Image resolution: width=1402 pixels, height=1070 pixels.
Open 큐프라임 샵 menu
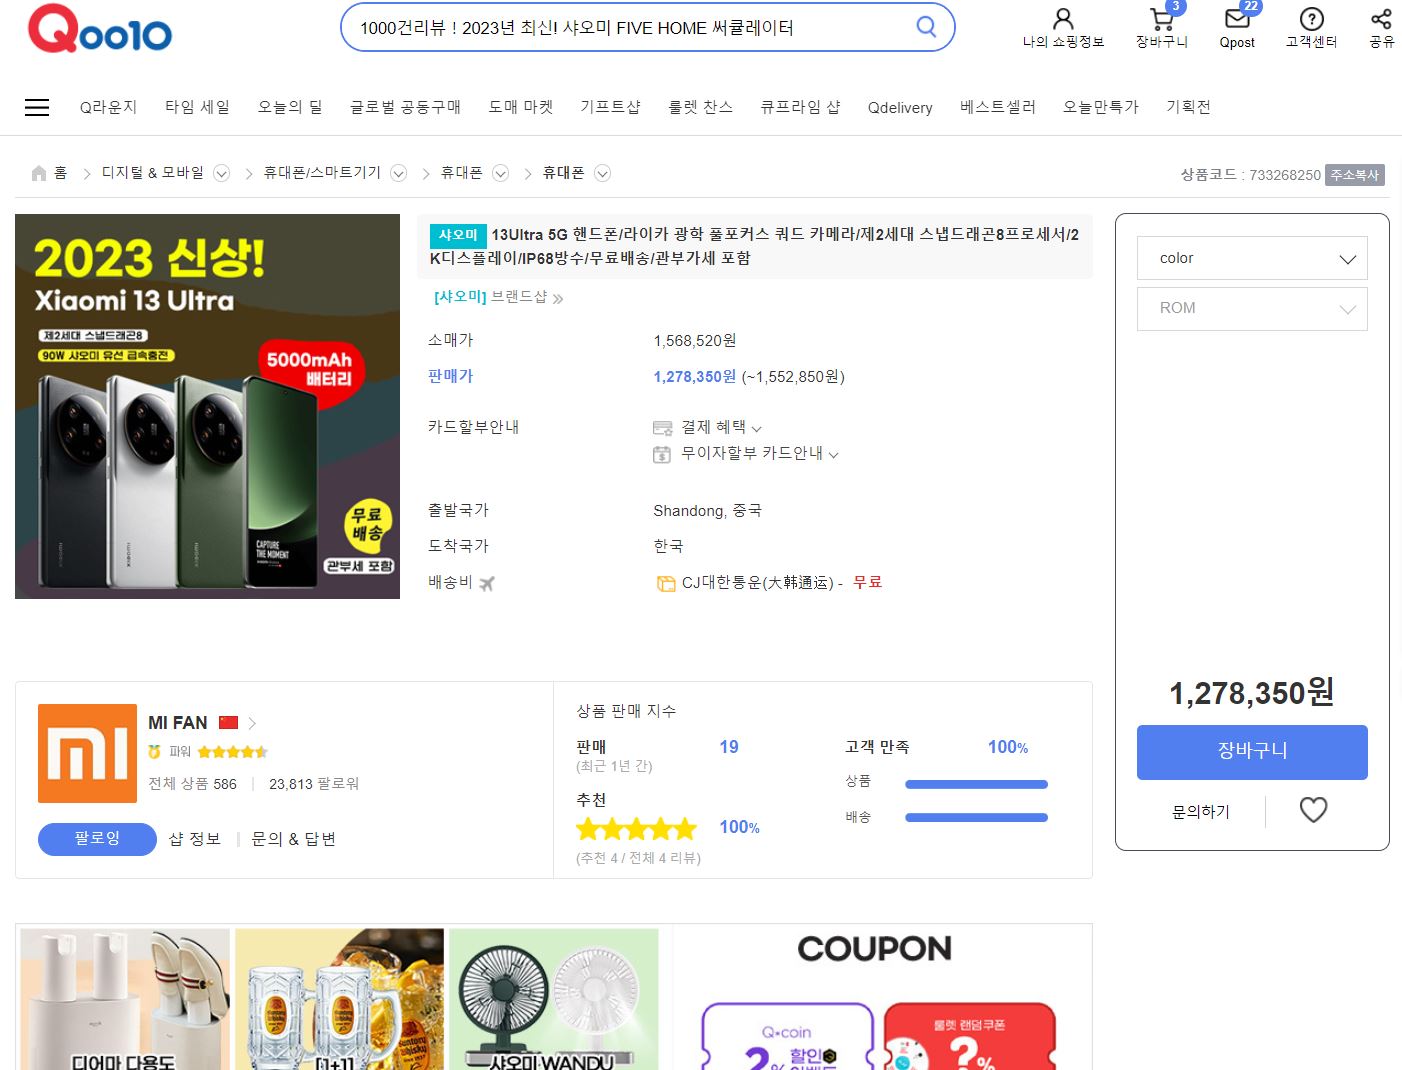click(x=800, y=107)
